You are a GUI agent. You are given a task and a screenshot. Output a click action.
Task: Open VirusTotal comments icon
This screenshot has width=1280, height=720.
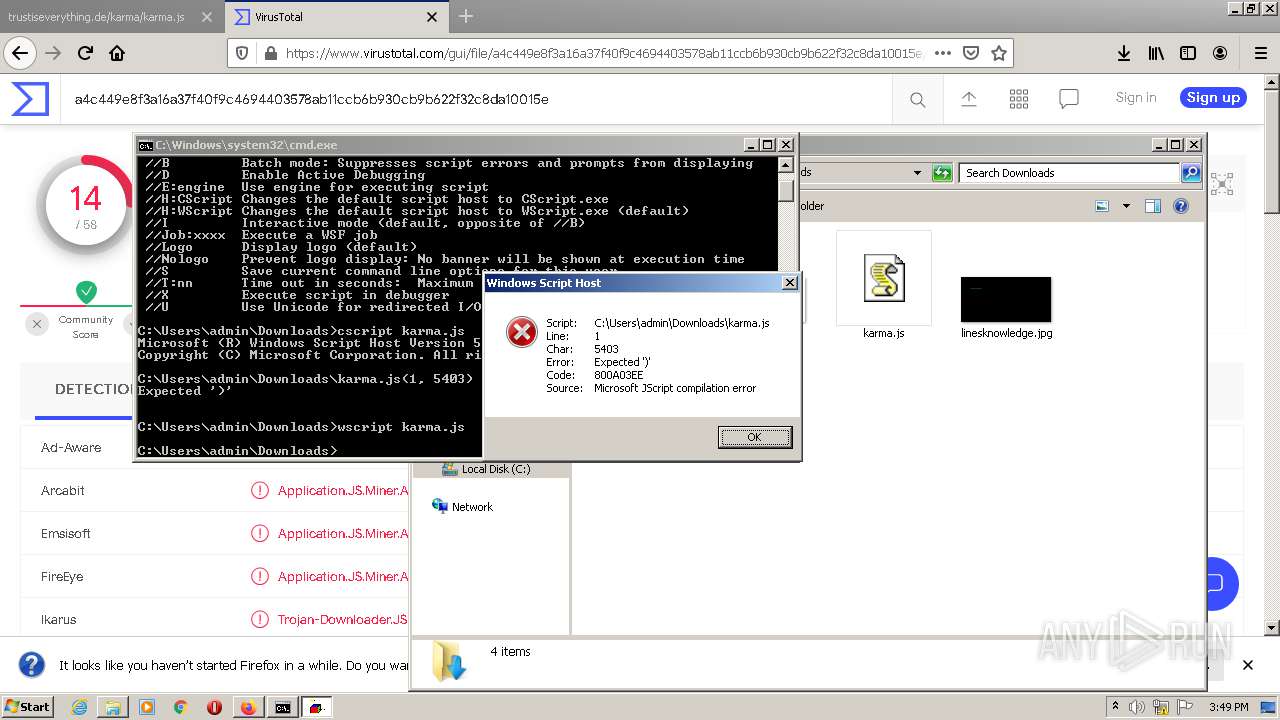click(1069, 99)
